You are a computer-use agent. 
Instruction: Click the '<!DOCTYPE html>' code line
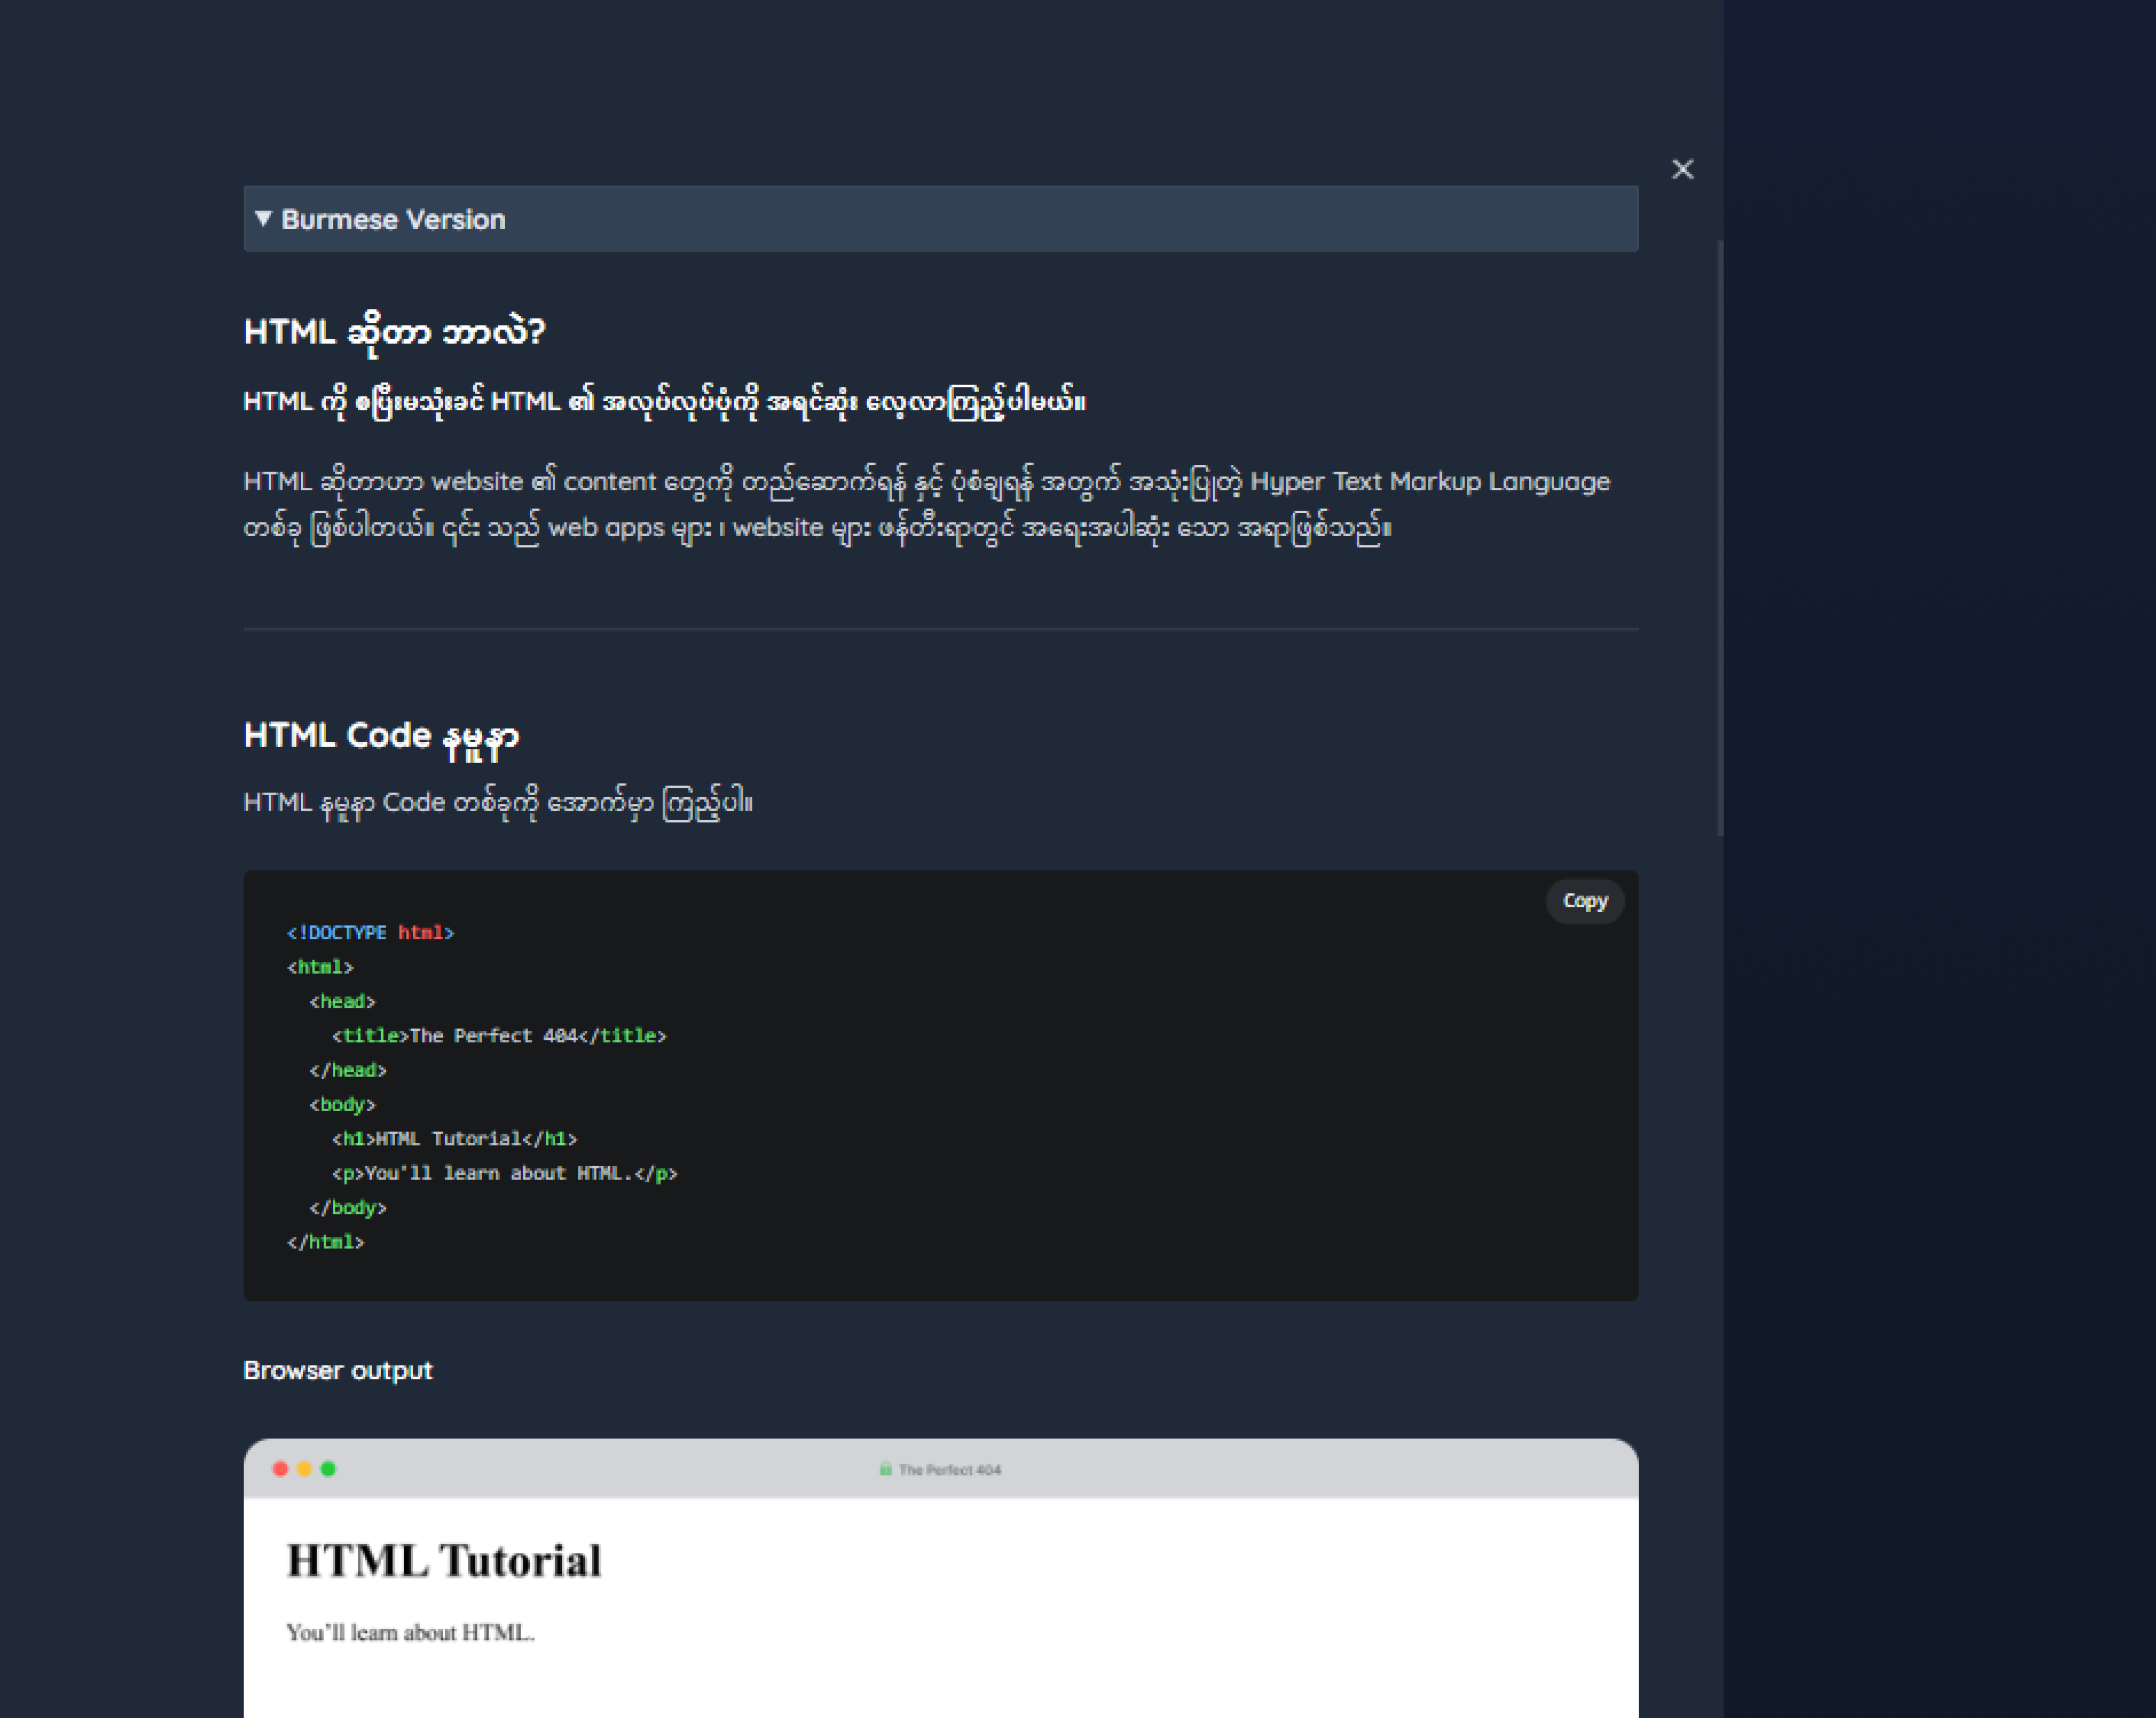coord(370,933)
